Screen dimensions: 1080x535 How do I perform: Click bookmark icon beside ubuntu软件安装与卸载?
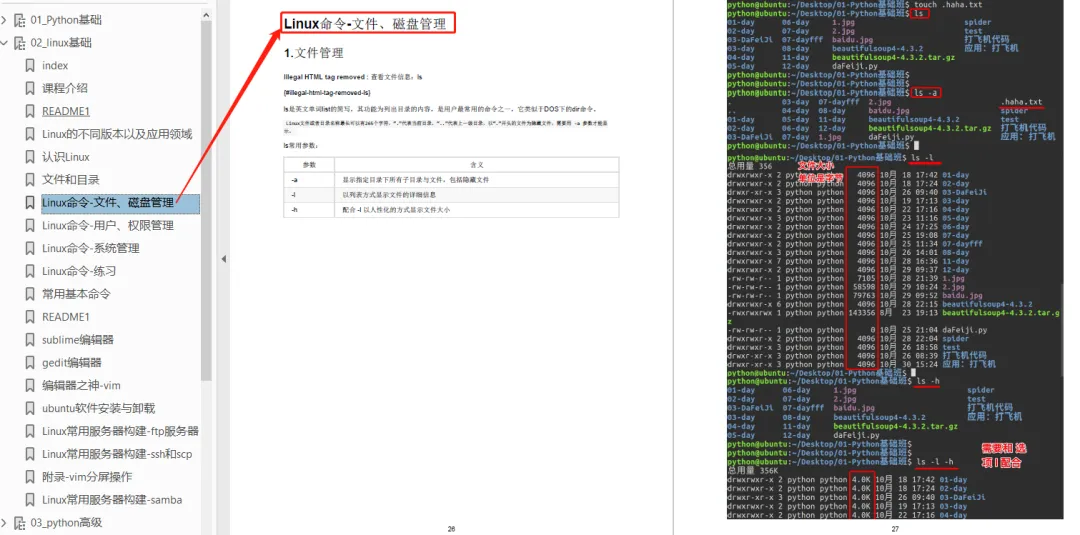tap(30, 408)
